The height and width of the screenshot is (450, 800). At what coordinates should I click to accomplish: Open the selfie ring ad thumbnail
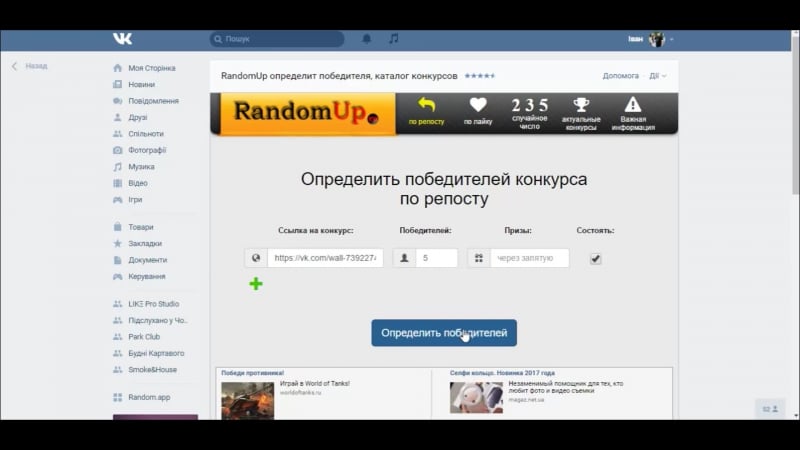click(476, 397)
